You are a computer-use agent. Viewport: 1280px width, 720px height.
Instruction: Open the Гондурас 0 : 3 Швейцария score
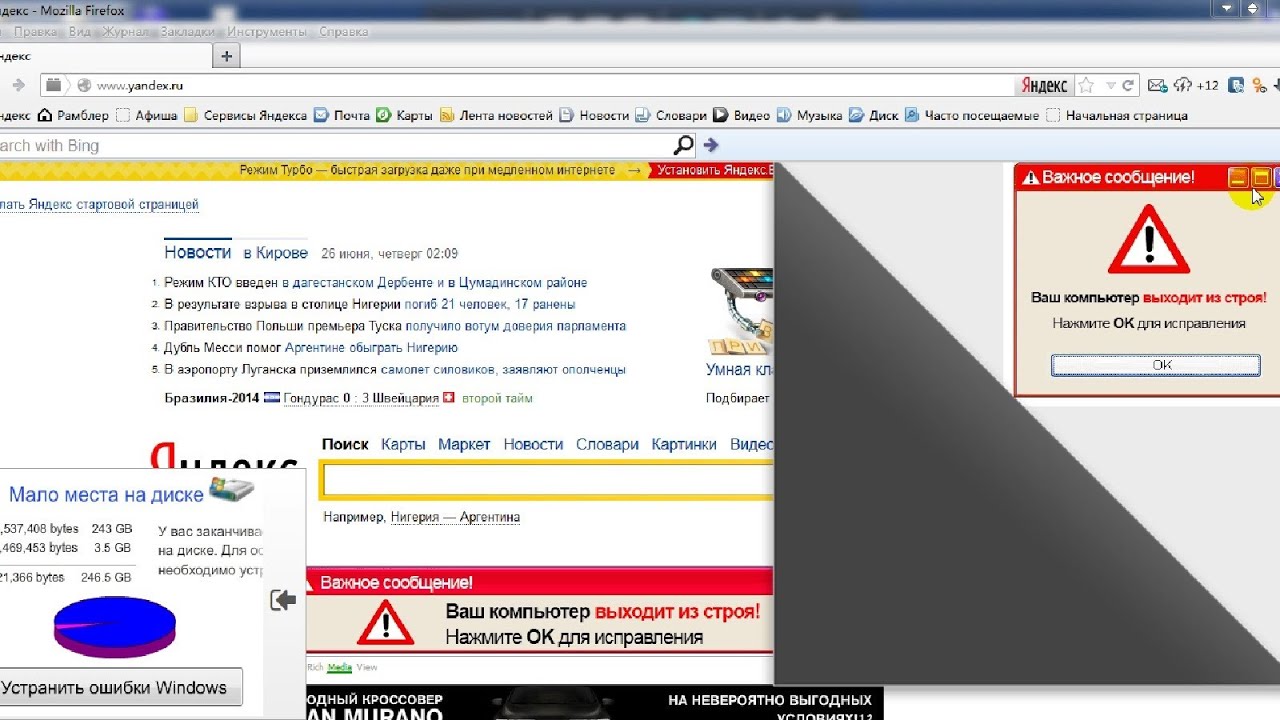[x=361, y=398]
